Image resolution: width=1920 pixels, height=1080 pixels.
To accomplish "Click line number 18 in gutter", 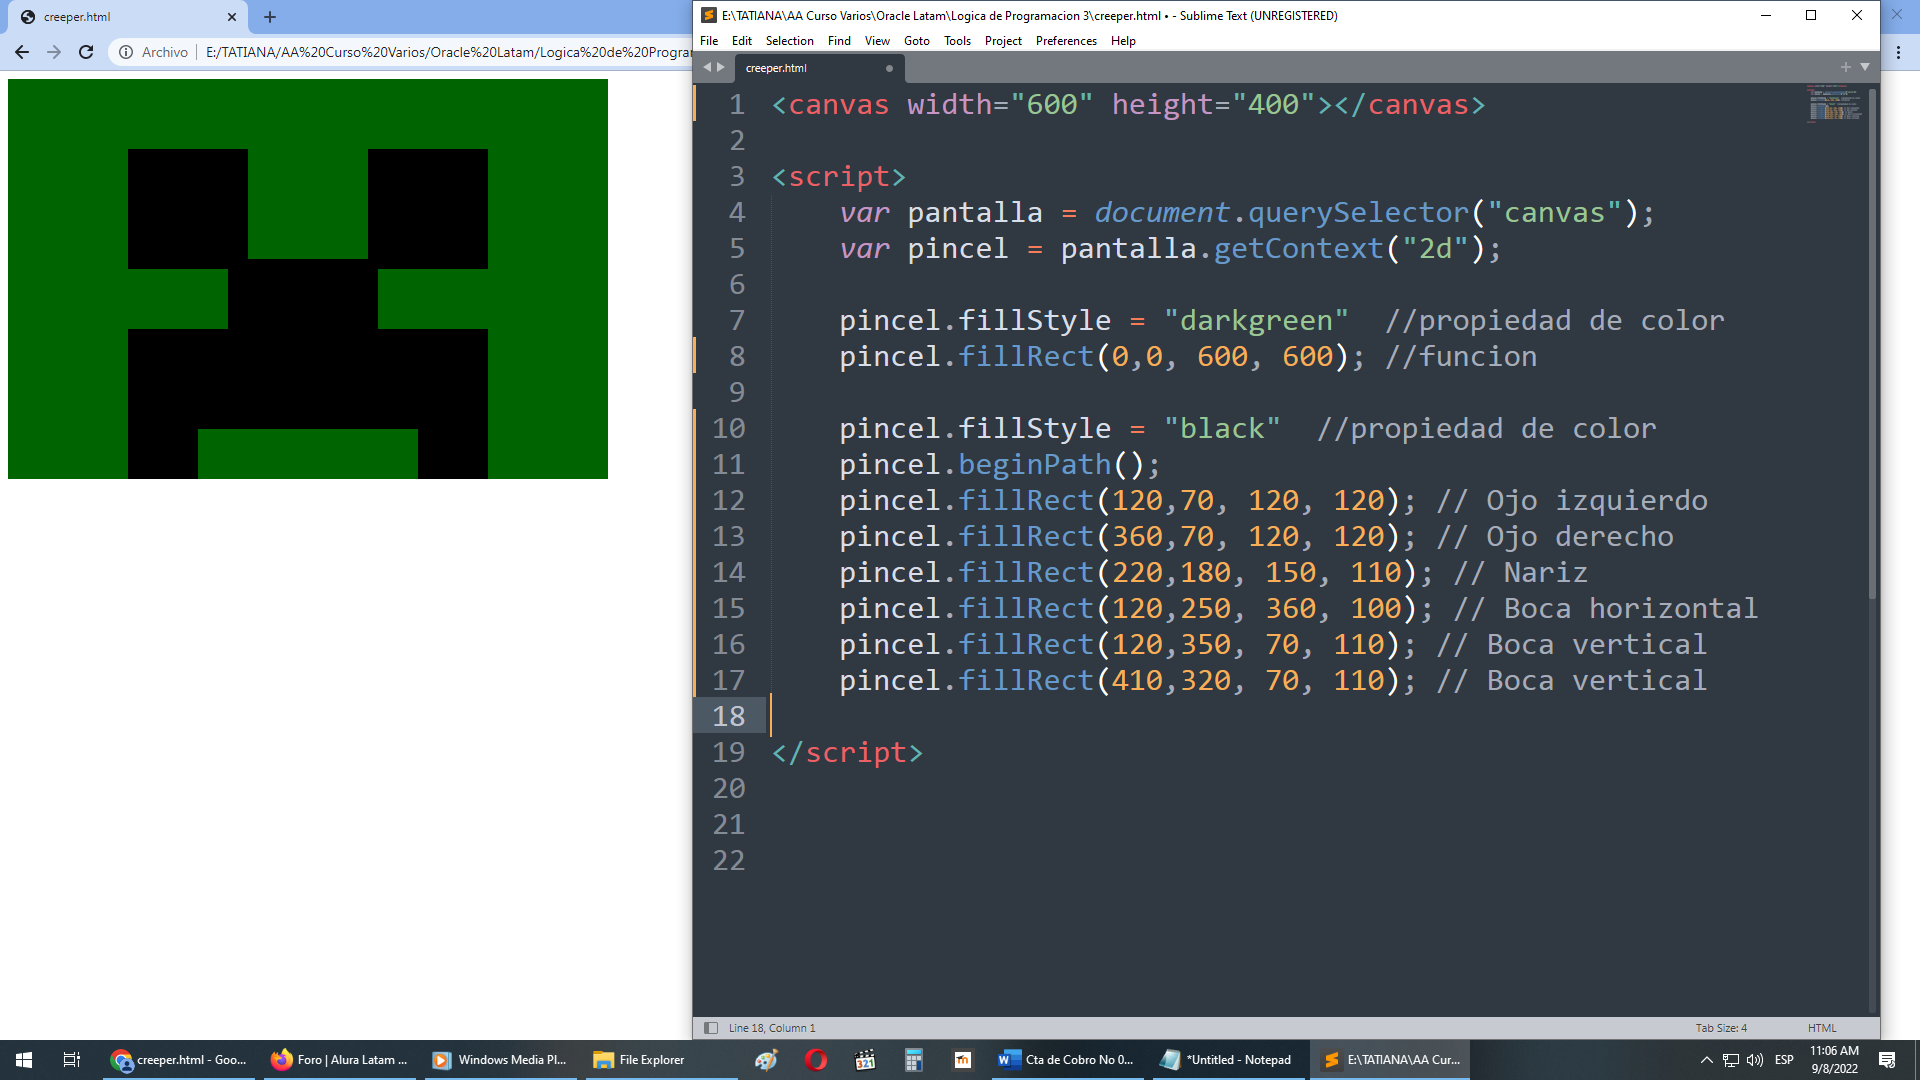I will [729, 716].
